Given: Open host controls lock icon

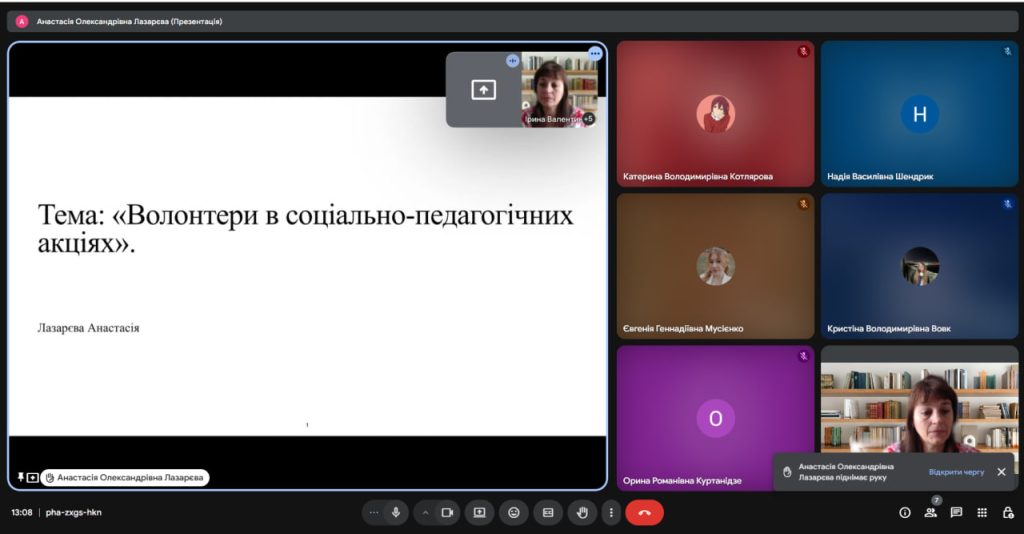Looking at the screenshot, I should click(x=1008, y=512).
